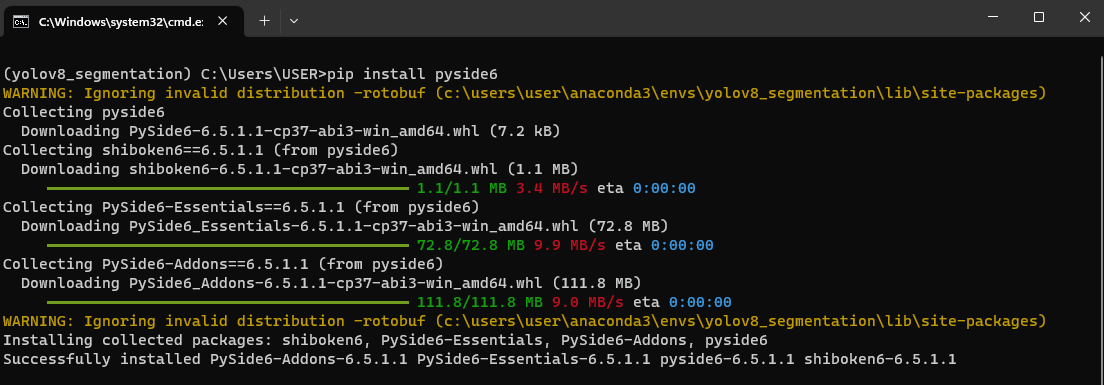The image size is (1104, 385).
Task: Click the "Collecting PySide6-Addons==6.5.1.1" line
Action: pyautogui.click(x=222, y=264)
